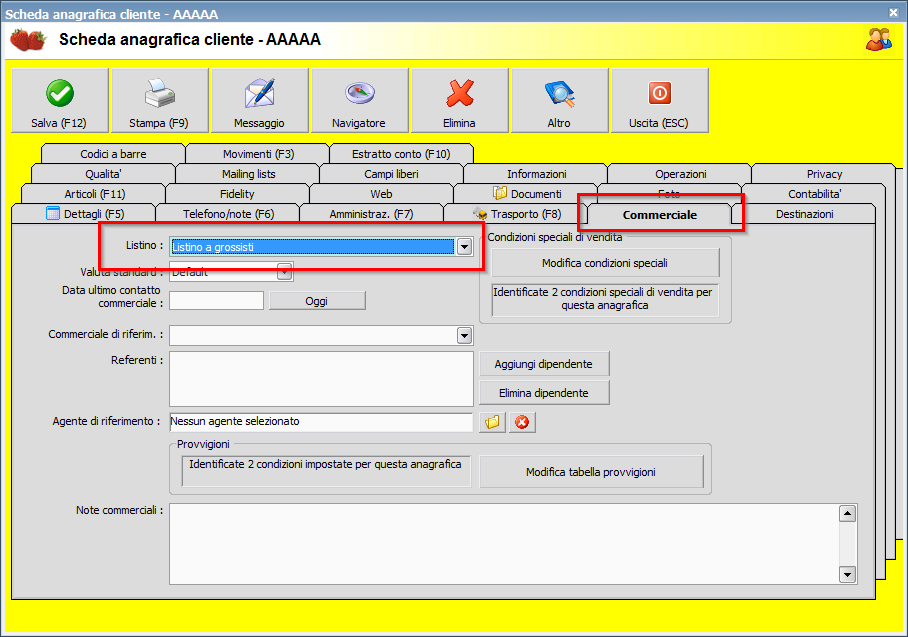Open agent selection with the folder icon

point(492,422)
